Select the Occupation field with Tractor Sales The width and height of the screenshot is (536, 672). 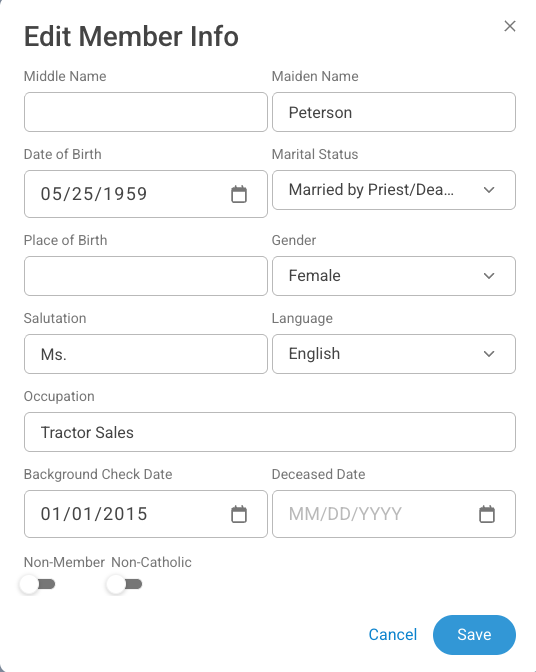click(x=270, y=432)
